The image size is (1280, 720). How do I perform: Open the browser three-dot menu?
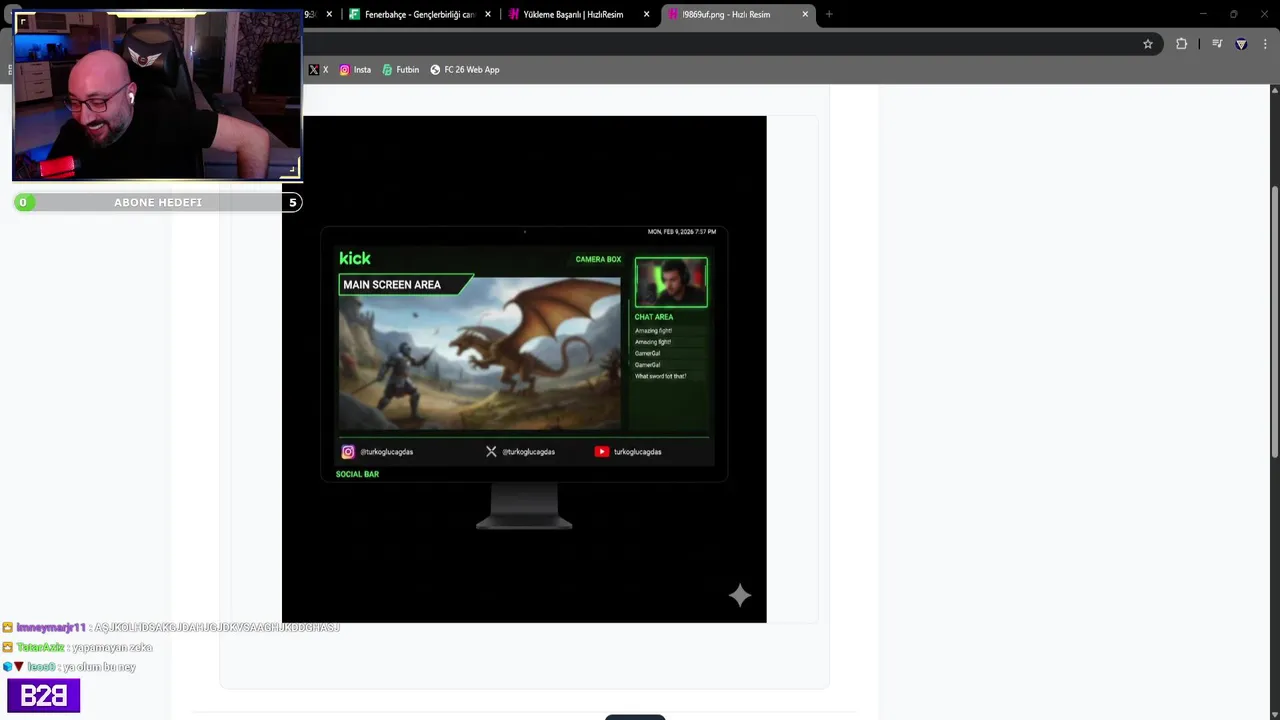click(x=1265, y=44)
